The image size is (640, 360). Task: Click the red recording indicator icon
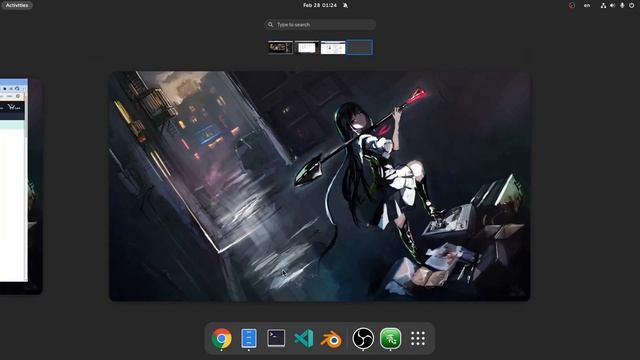[571, 5]
